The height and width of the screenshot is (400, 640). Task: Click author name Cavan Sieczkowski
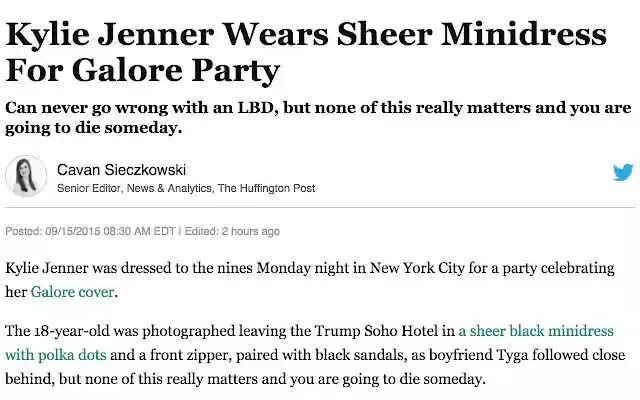pyautogui.click(x=121, y=169)
